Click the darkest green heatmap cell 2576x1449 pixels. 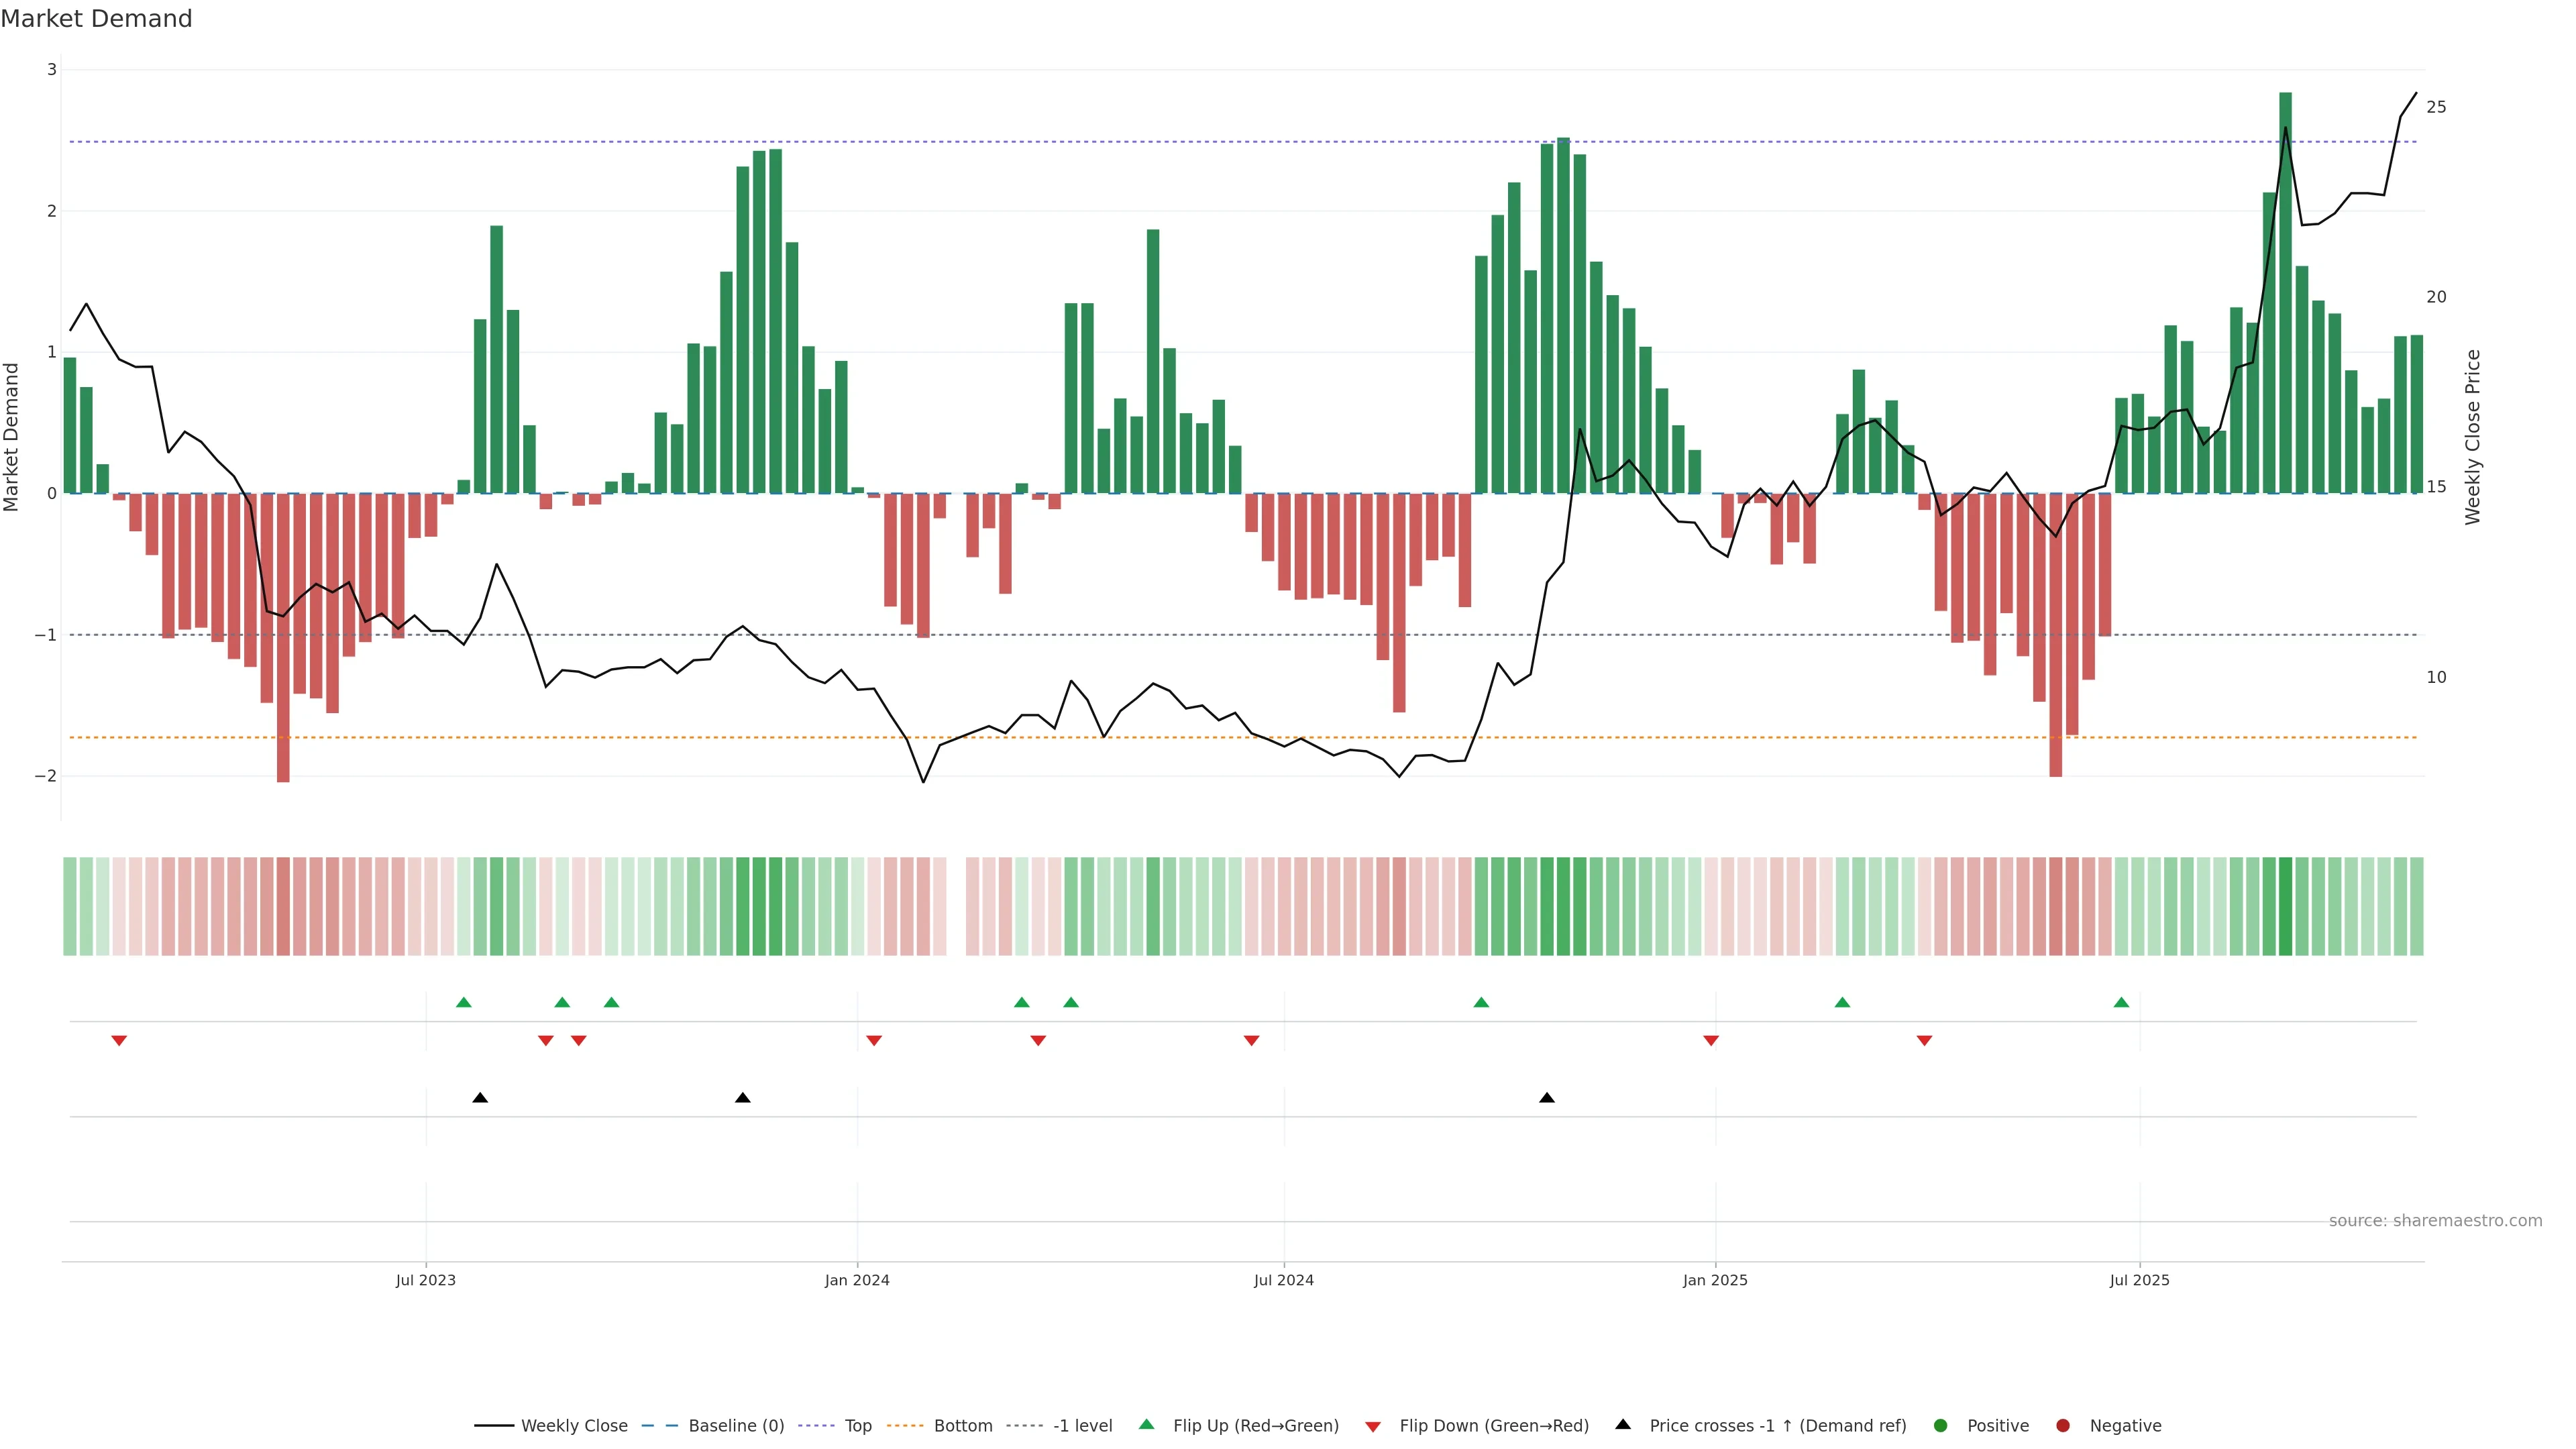2285,906
